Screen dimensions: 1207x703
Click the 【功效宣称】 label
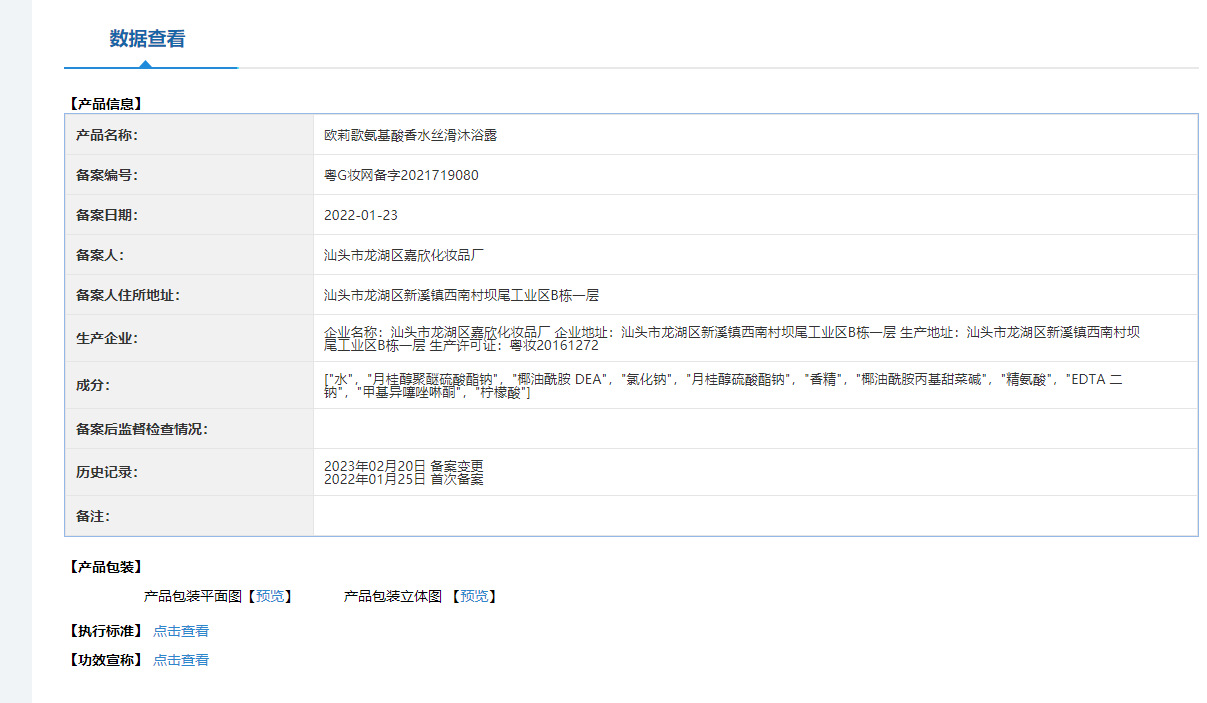point(105,660)
